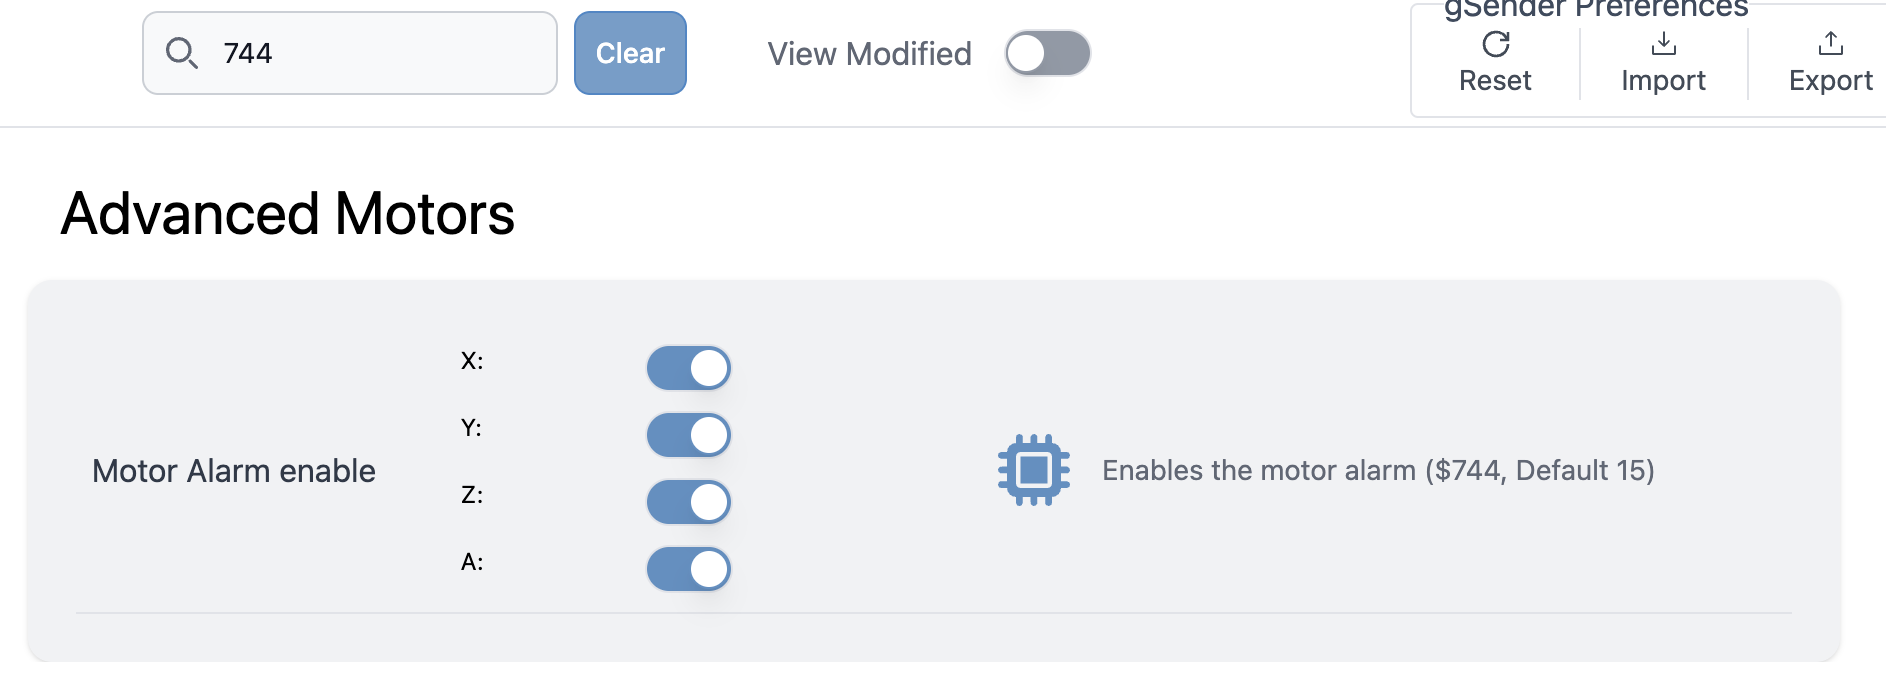Turn off the Z motor alarm toggle
Screen dimensions: 1886x696
[689, 502]
